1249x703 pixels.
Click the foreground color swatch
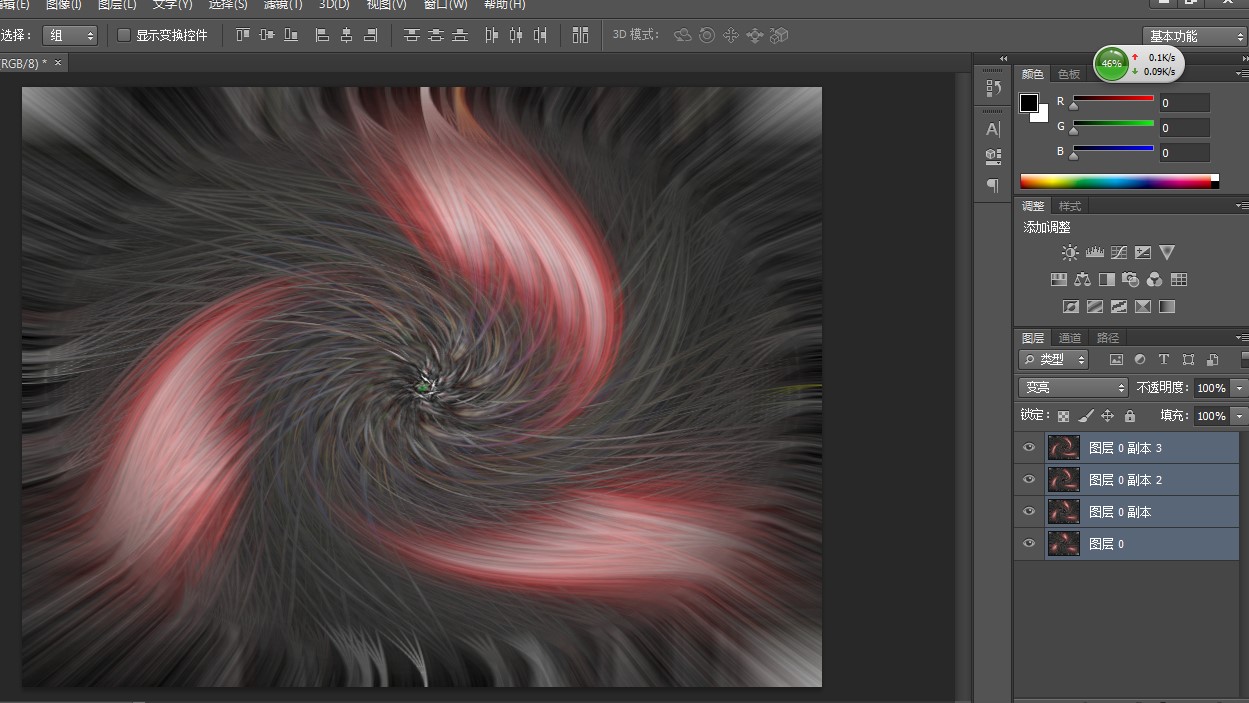(x=1029, y=102)
